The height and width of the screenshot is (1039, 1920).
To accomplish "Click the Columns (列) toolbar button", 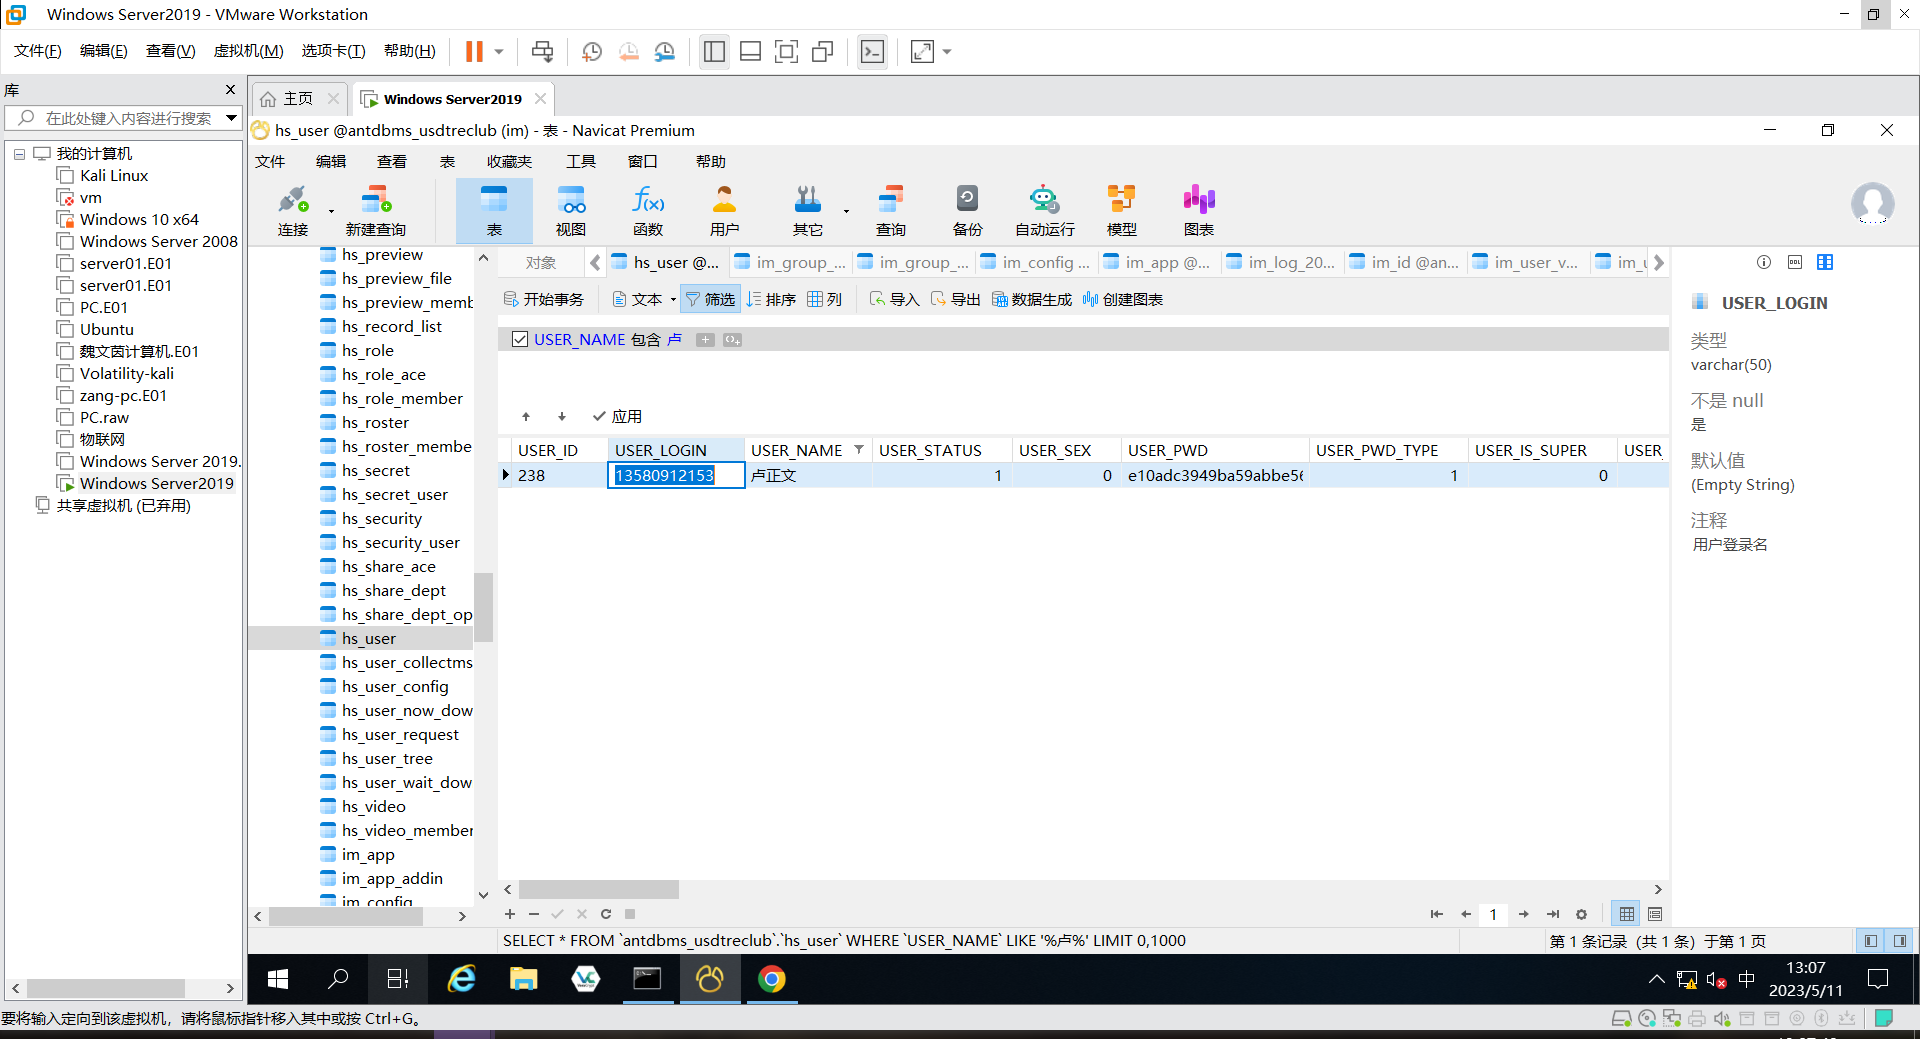I will point(825,299).
